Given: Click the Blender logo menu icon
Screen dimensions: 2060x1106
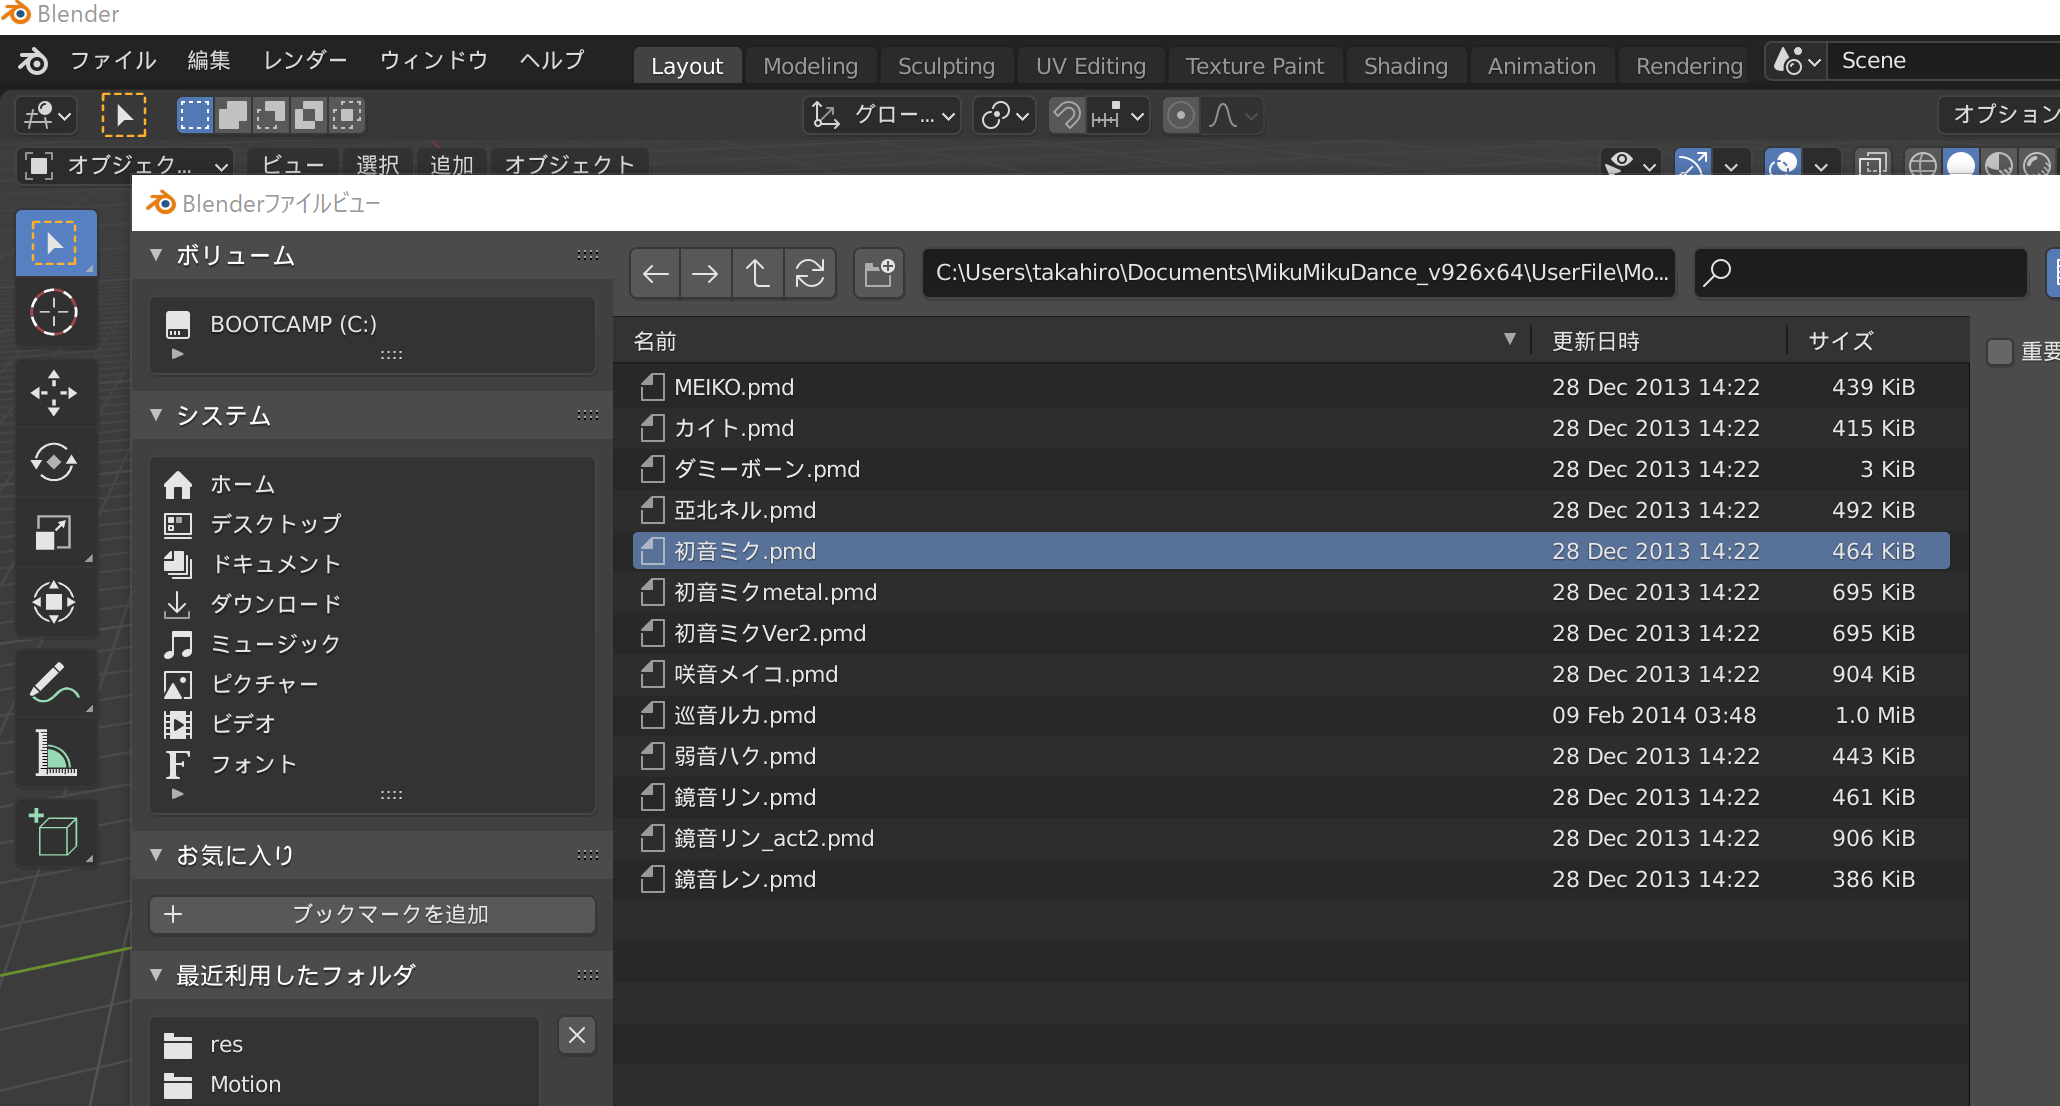Looking at the screenshot, I should click(32, 61).
